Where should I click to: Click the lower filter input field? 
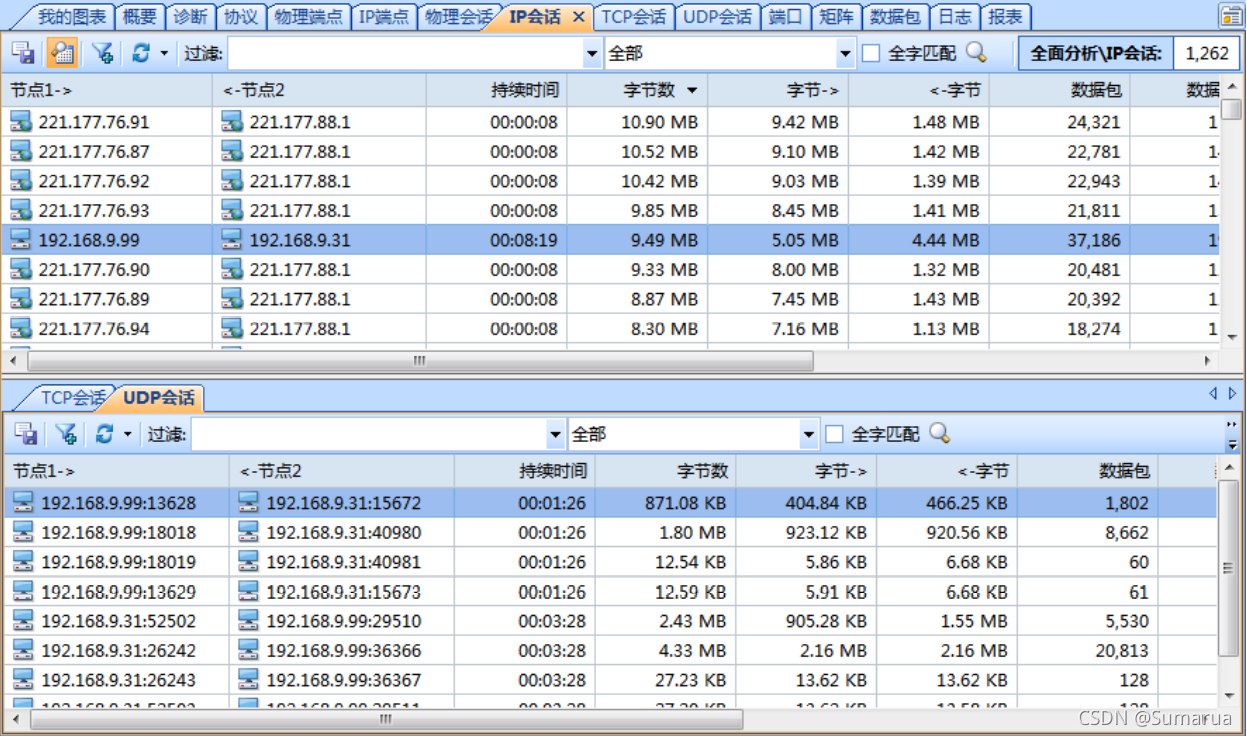pyautogui.click(x=369, y=434)
